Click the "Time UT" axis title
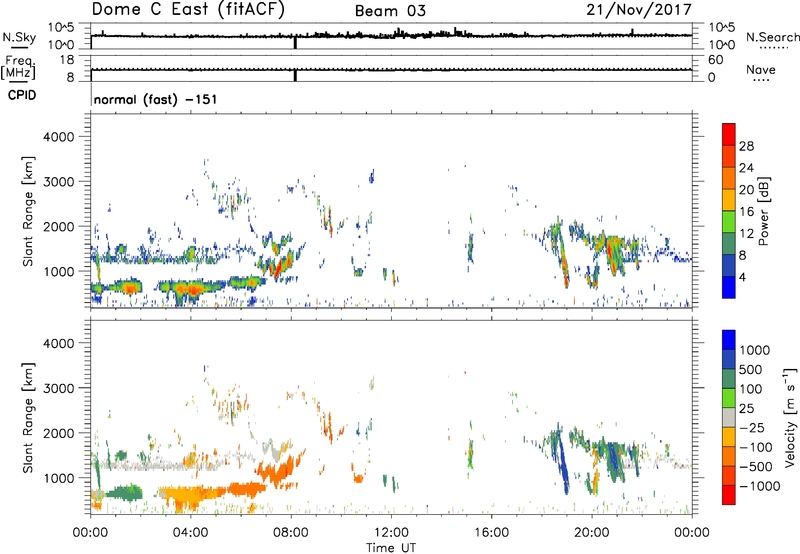This screenshot has height=554, width=800. pos(391,548)
